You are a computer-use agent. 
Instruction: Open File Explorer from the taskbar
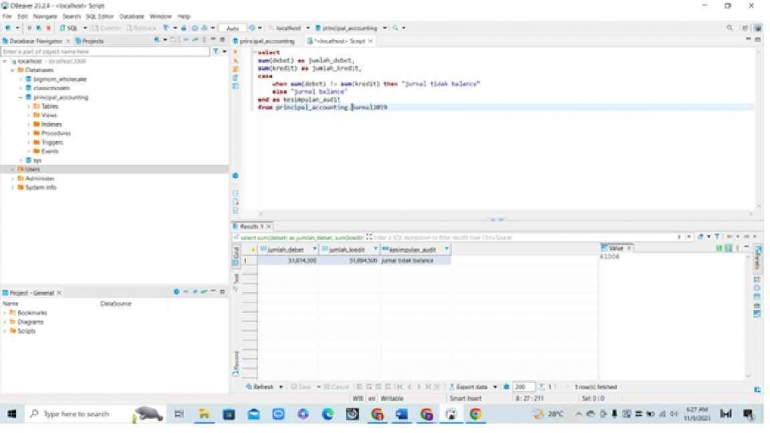(204, 414)
